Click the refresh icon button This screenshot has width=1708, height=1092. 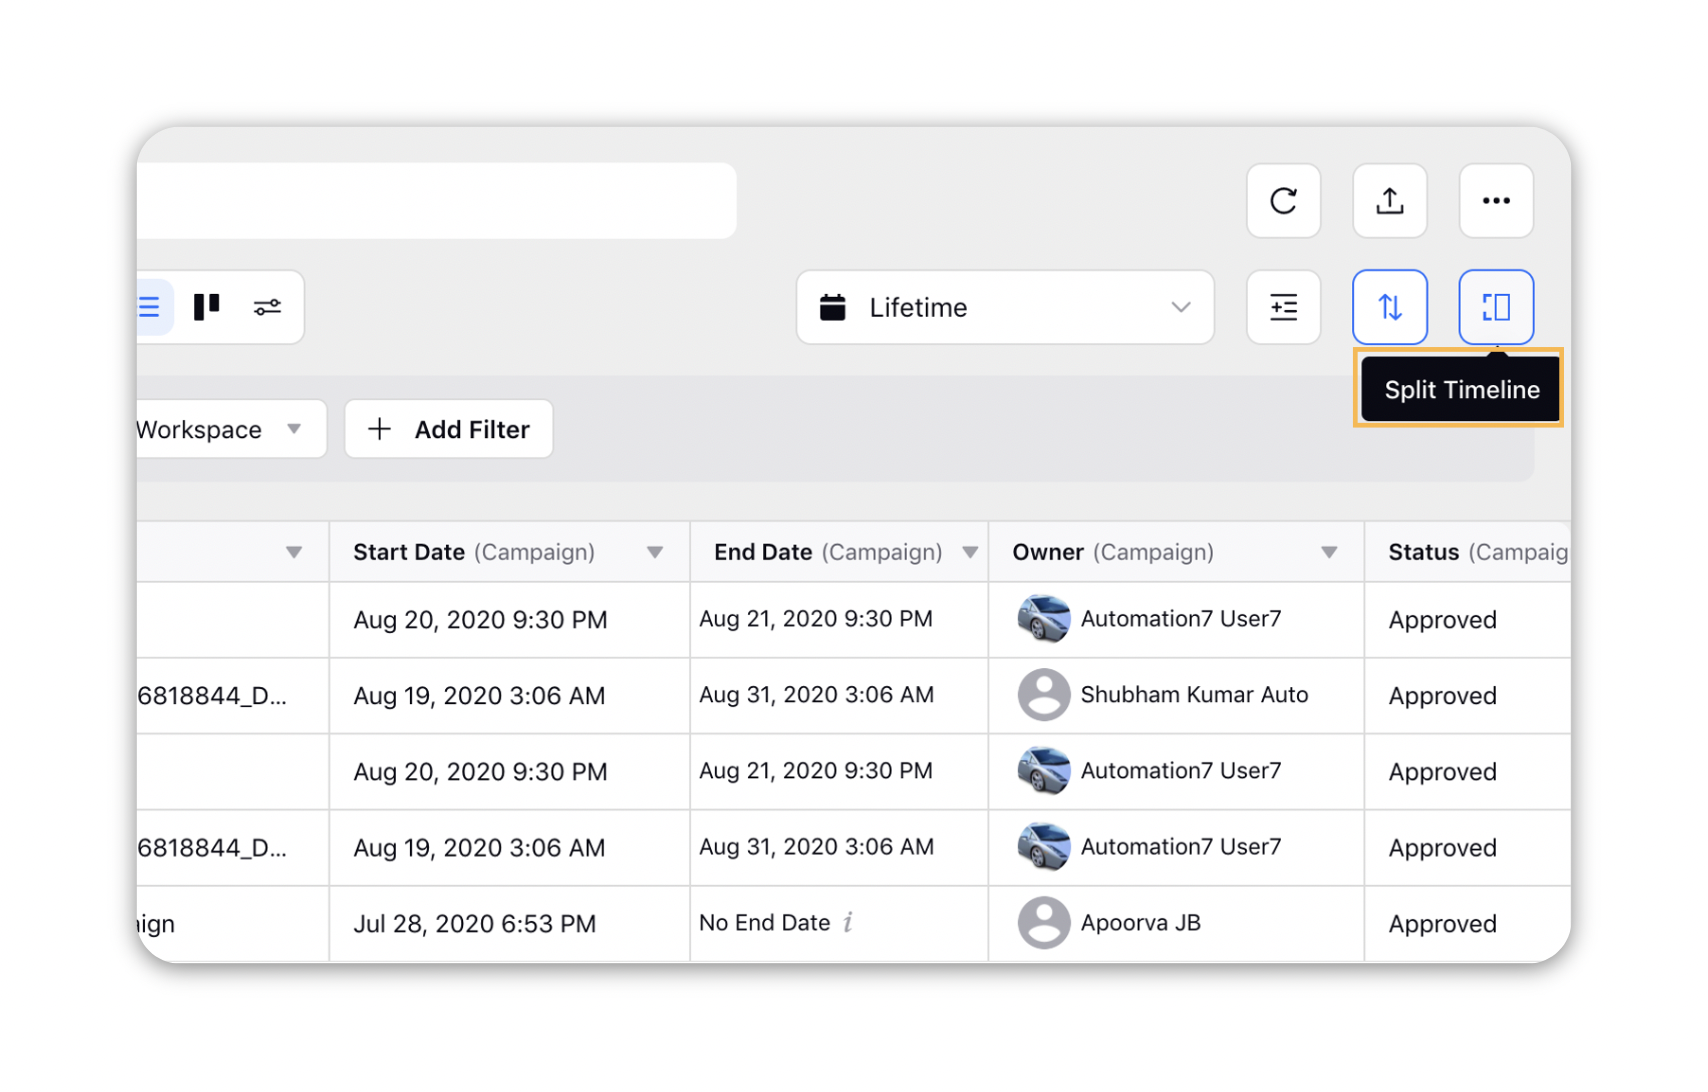[1283, 201]
